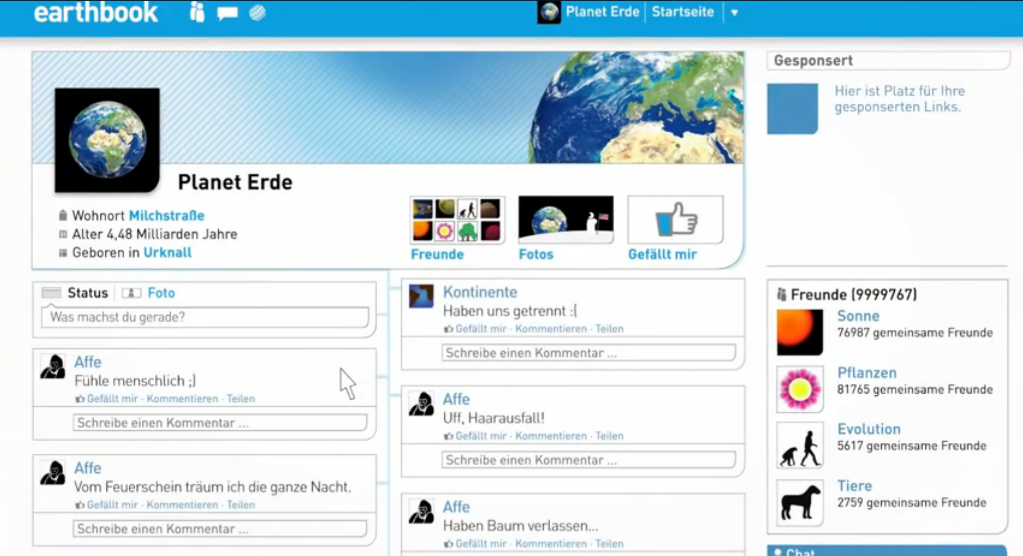Open the Planet Erde profile link in header

(602, 12)
